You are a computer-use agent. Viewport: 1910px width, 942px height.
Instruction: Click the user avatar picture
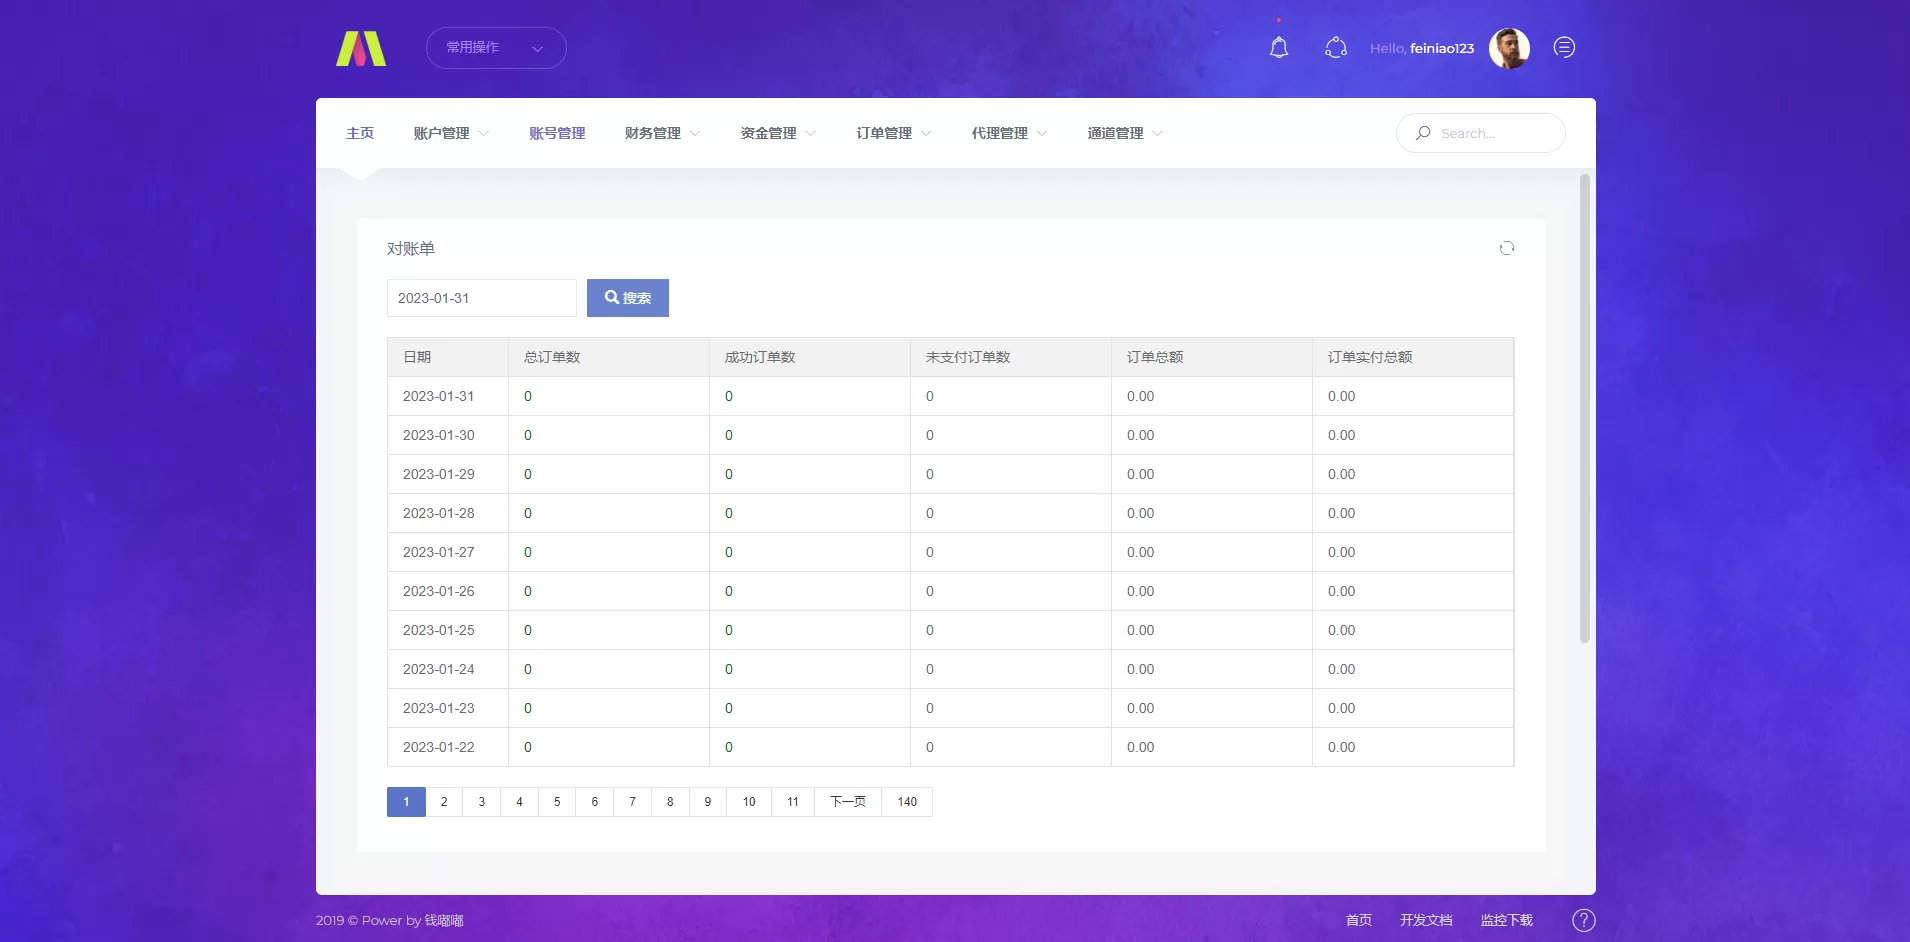[1509, 48]
